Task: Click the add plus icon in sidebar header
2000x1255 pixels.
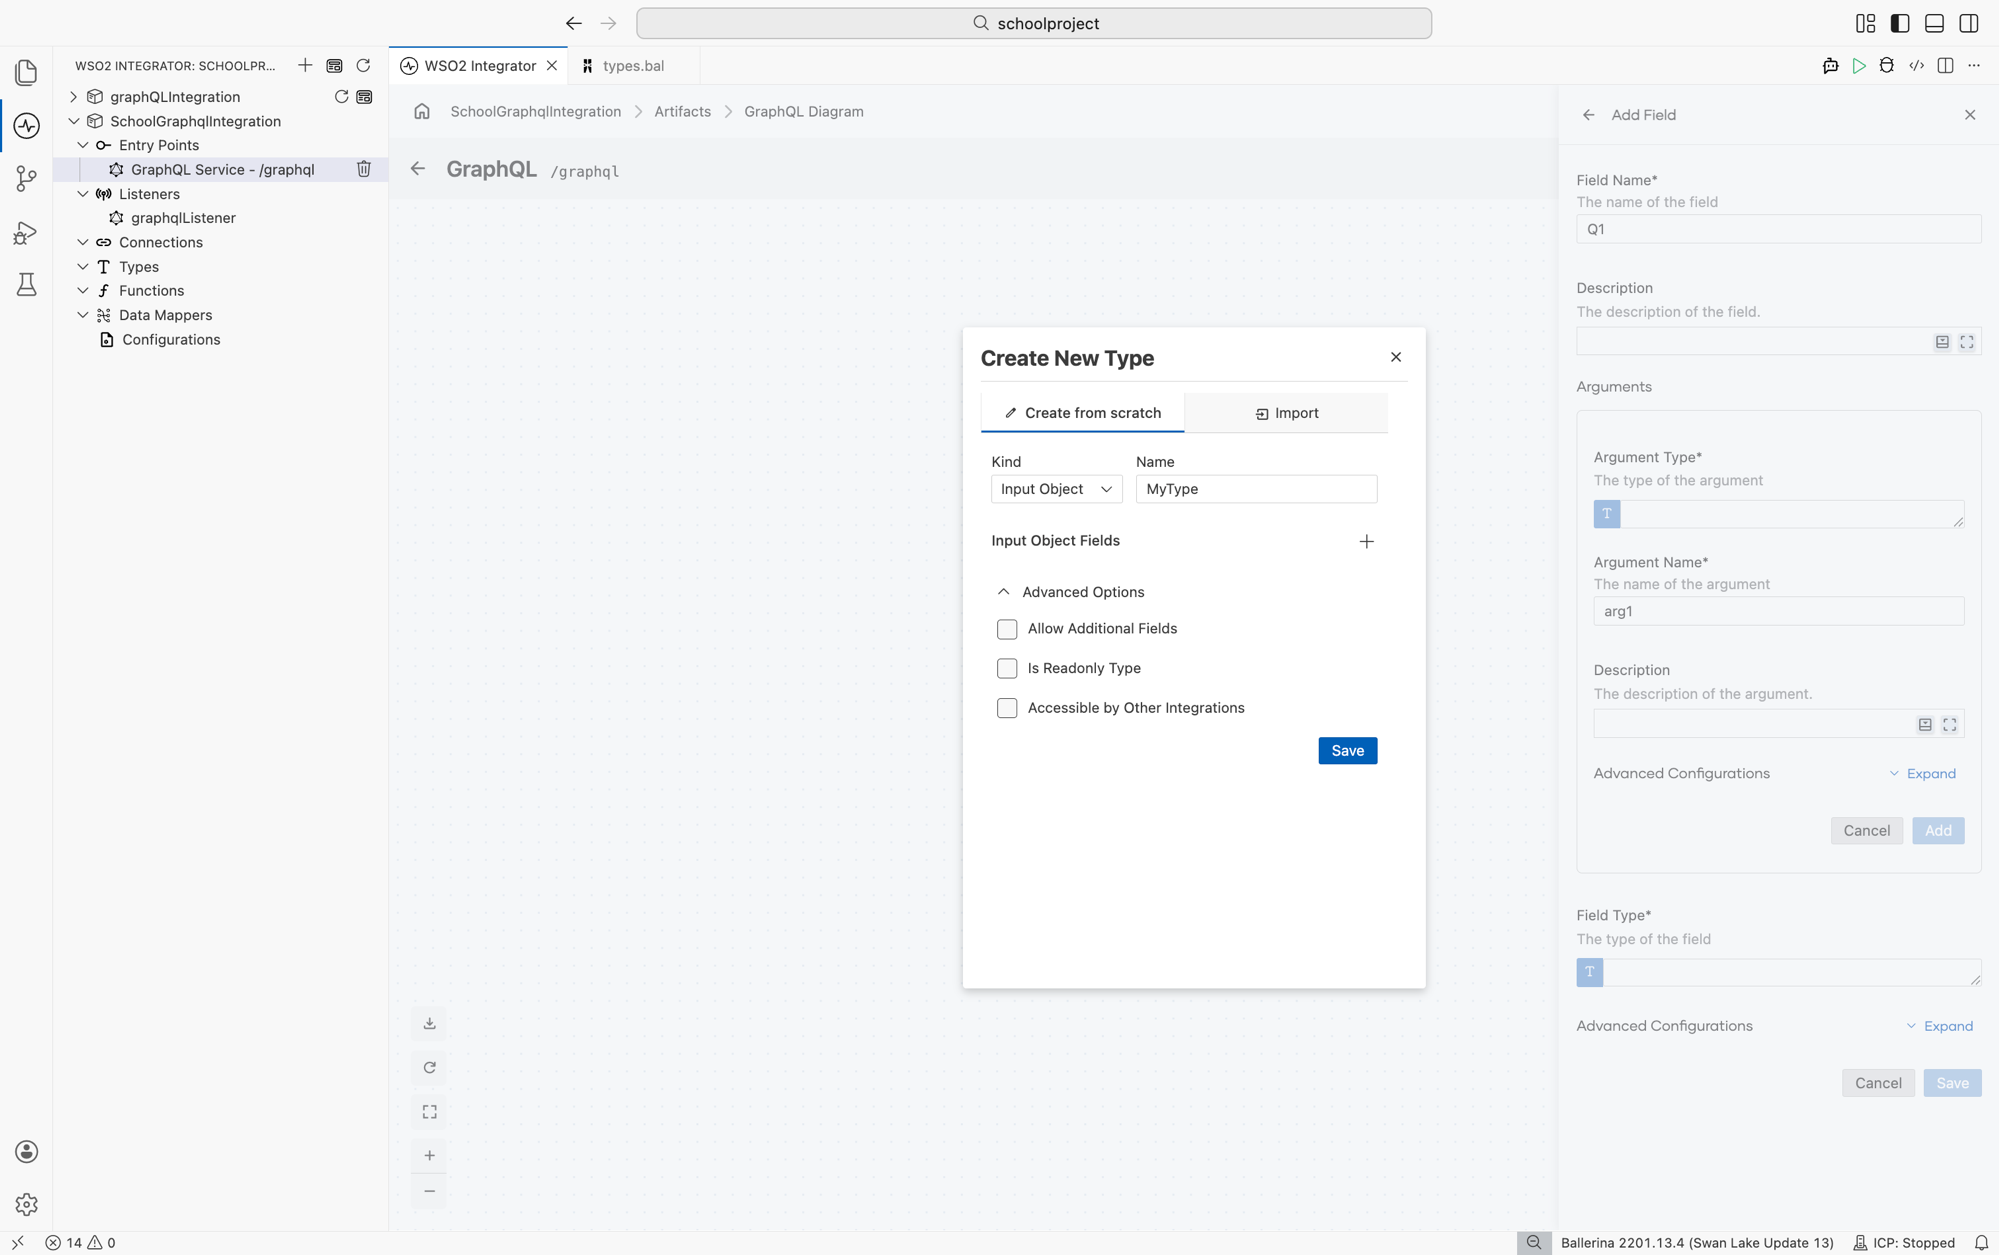Action: click(305, 65)
